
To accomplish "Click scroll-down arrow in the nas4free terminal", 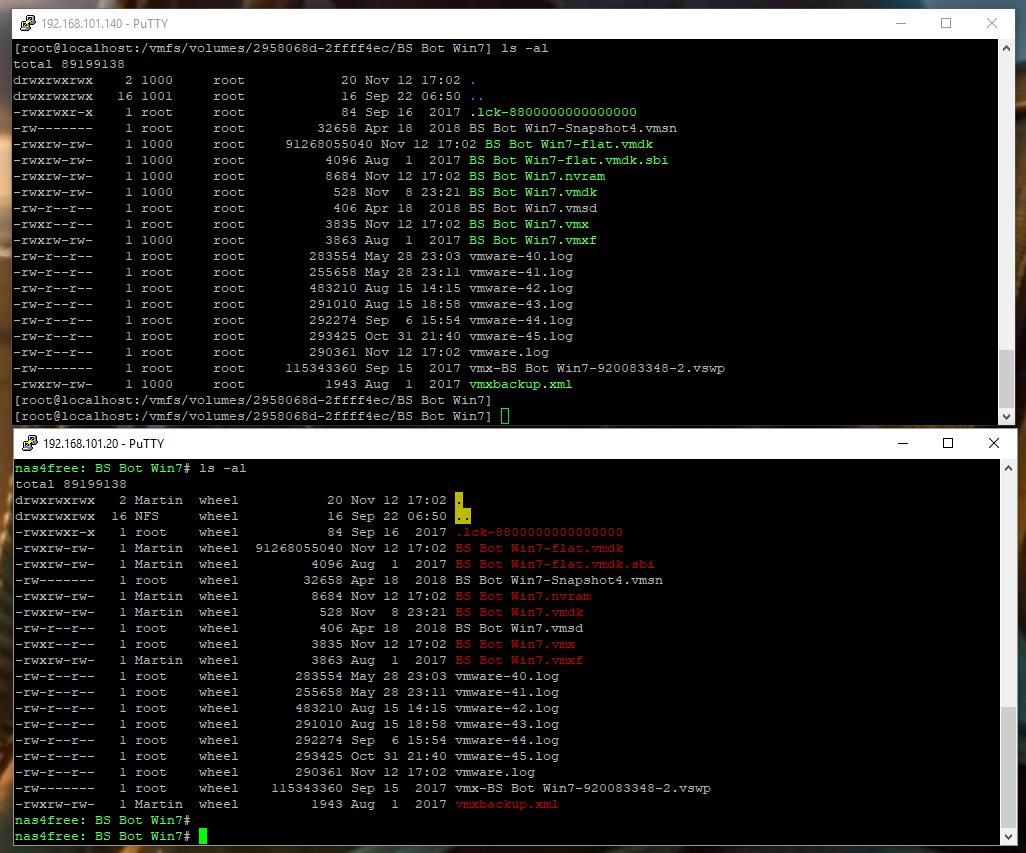I will (x=1009, y=836).
